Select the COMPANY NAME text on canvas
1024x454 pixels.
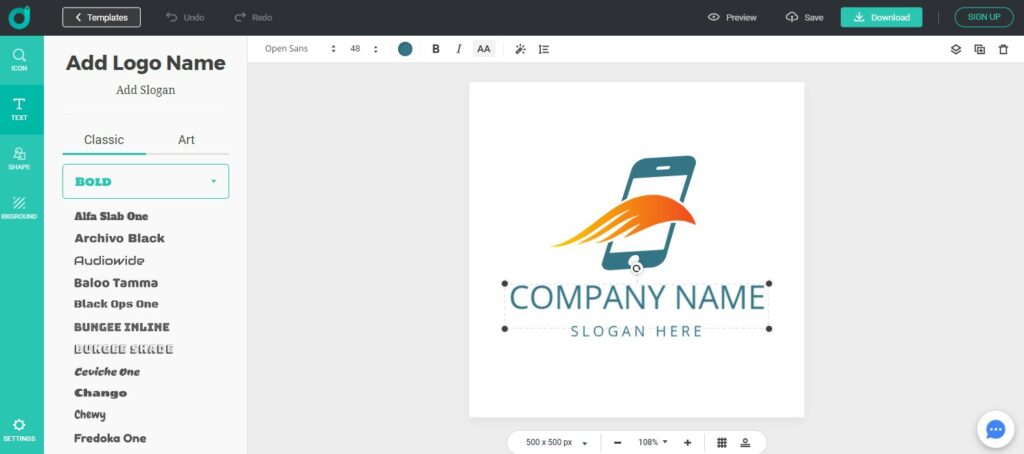tap(637, 297)
